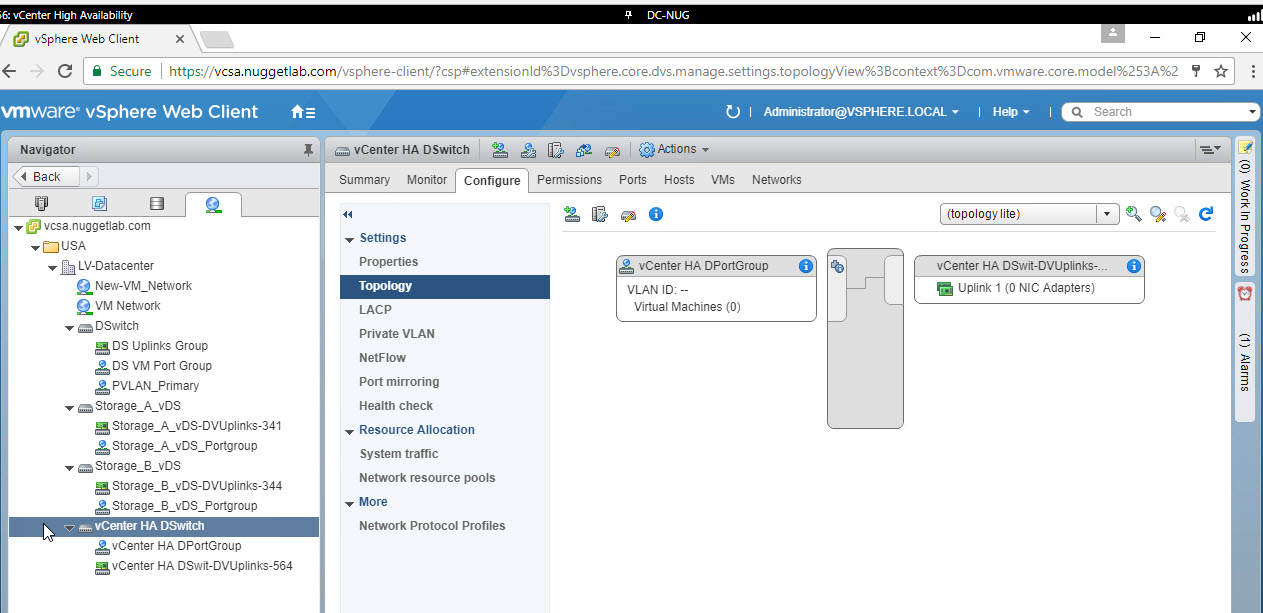
Task: Open the Networks tab
Action: (776, 180)
